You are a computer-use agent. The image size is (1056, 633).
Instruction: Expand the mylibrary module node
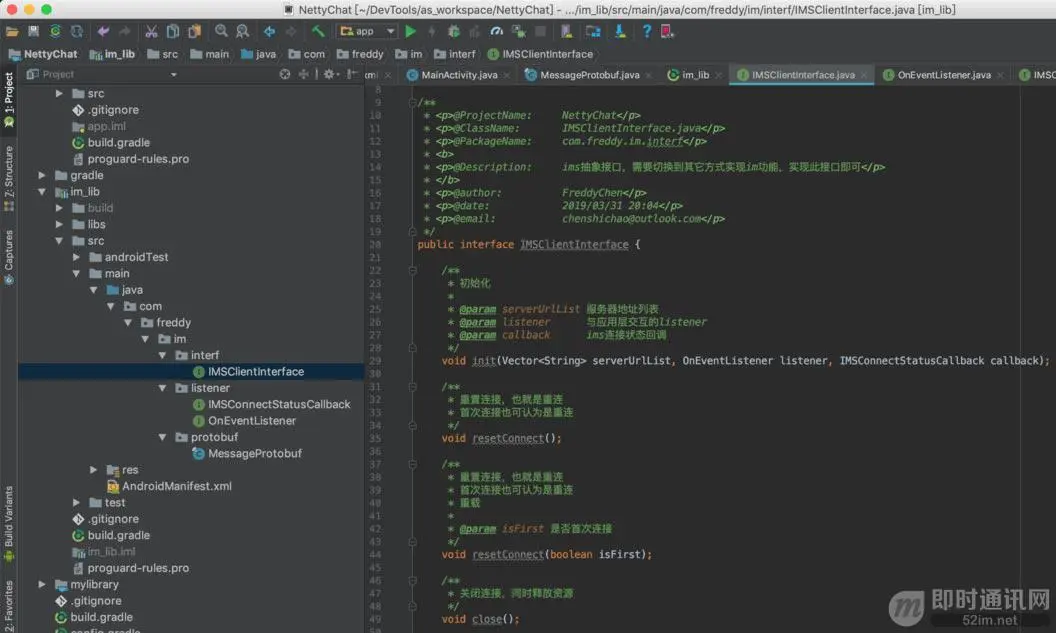[x=42, y=585]
